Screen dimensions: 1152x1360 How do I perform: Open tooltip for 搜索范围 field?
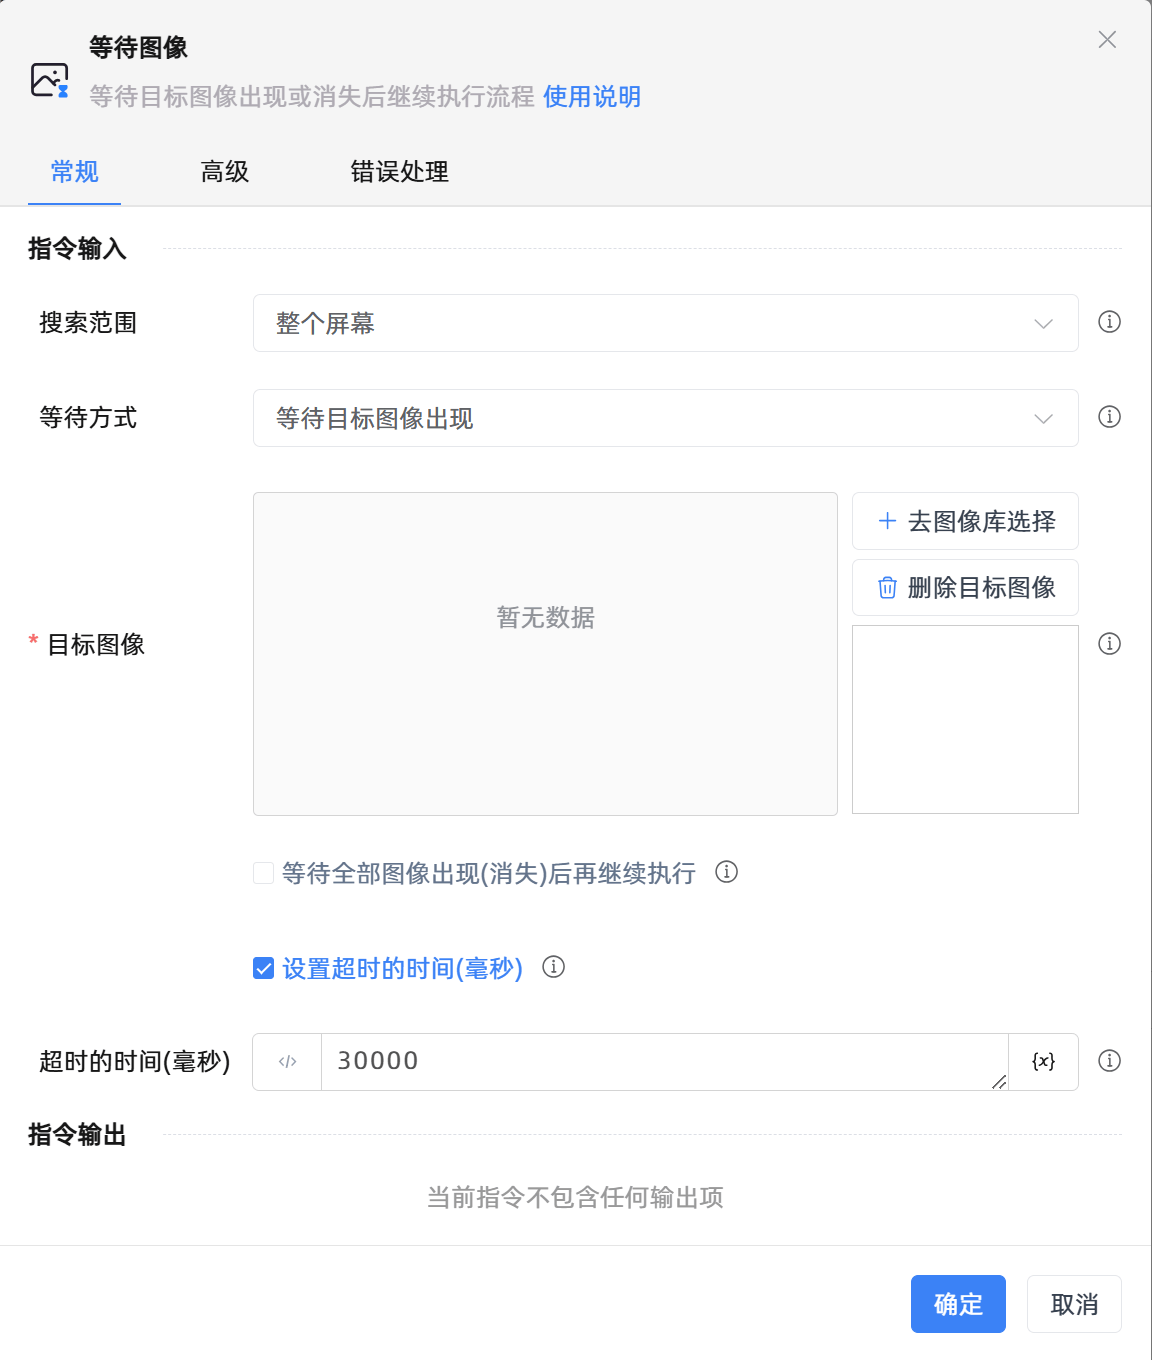[1109, 323]
